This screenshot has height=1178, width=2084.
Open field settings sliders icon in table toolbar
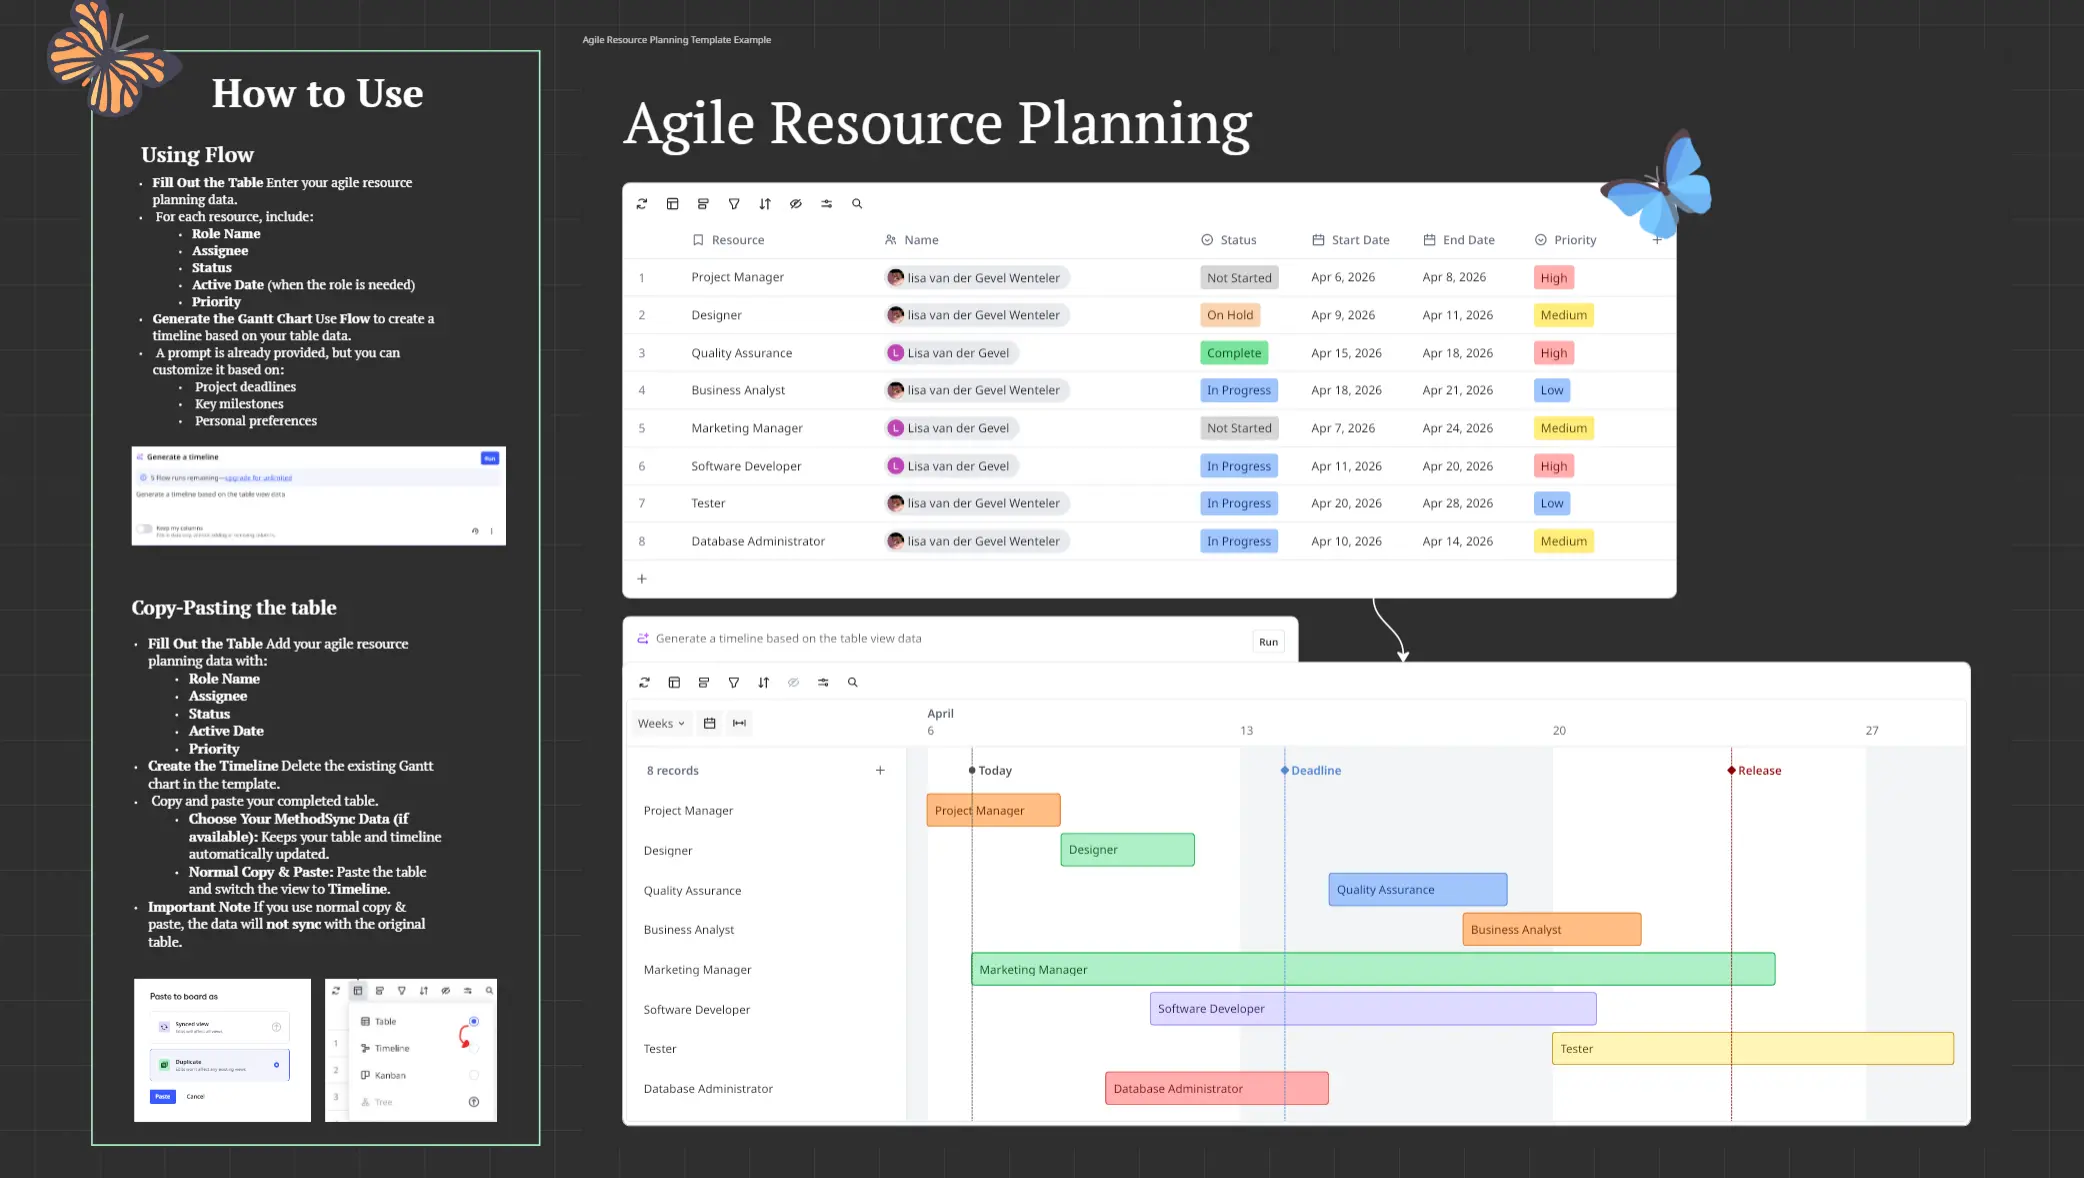[x=826, y=204]
